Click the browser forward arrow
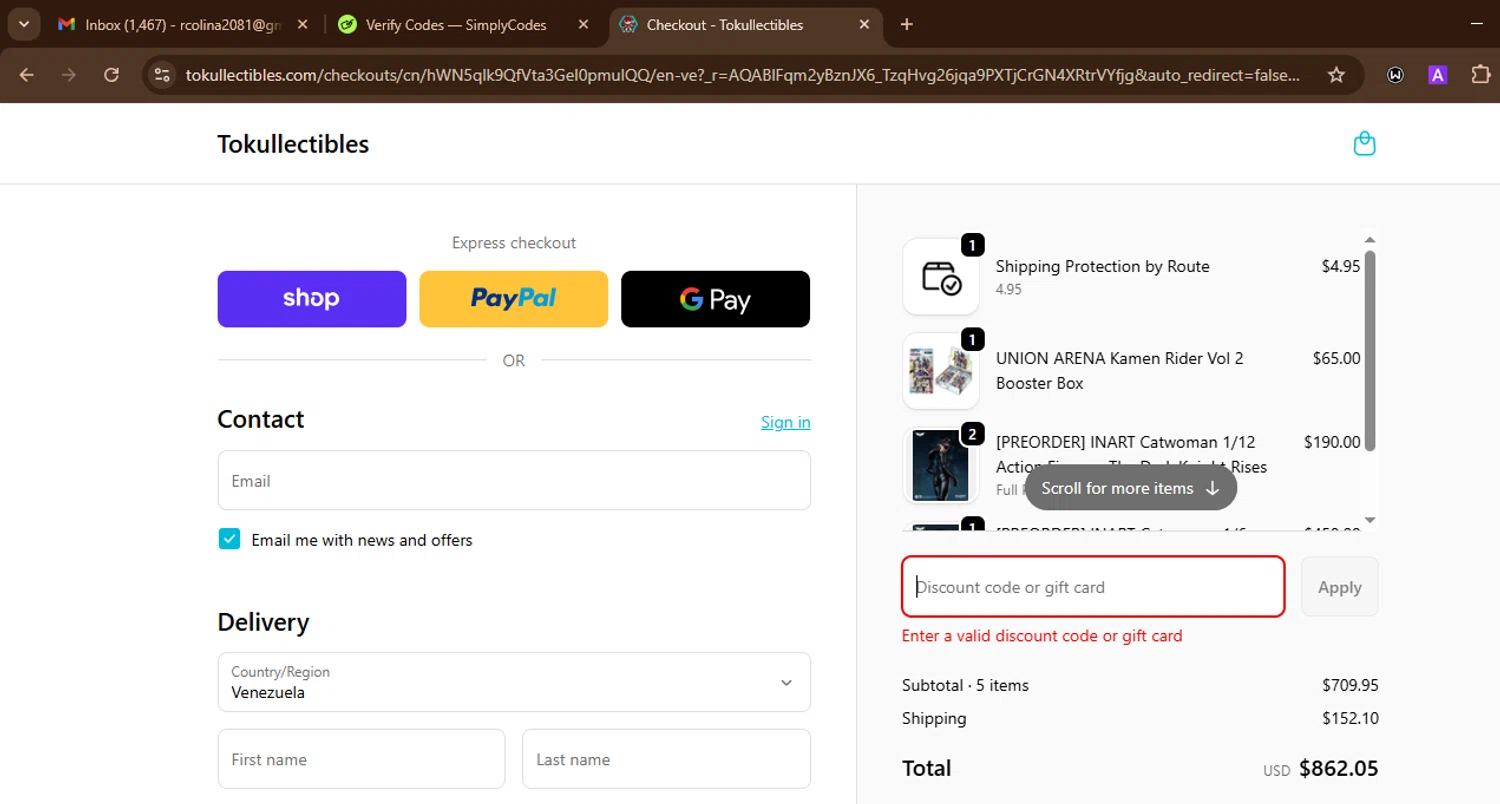Viewport: 1500px width, 804px height. click(69, 75)
